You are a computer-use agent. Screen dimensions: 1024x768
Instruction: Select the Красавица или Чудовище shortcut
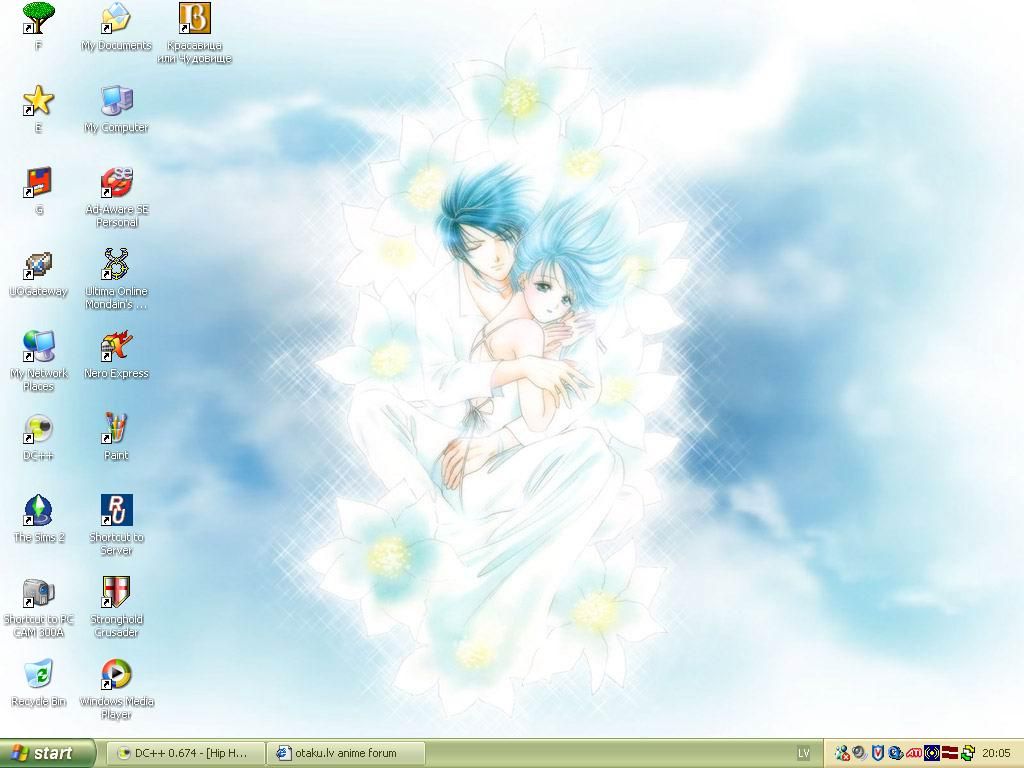[195, 18]
